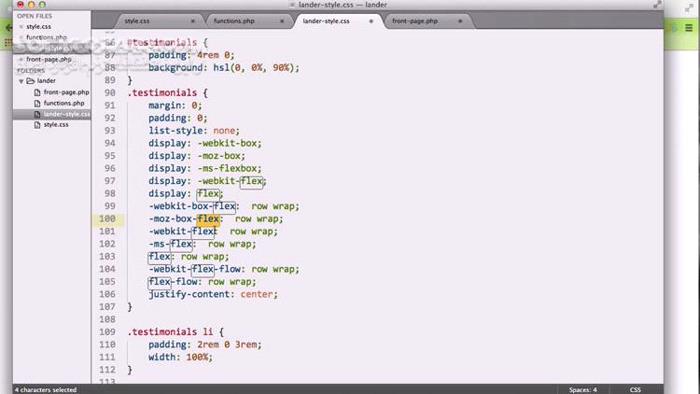
Task: Click the '4 characters selected' status text
Action: pyautogui.click(x=46, y=390)
